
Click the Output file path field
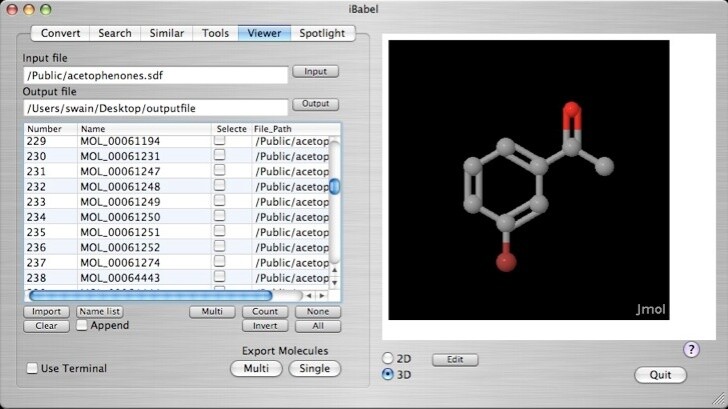(156, 108)
